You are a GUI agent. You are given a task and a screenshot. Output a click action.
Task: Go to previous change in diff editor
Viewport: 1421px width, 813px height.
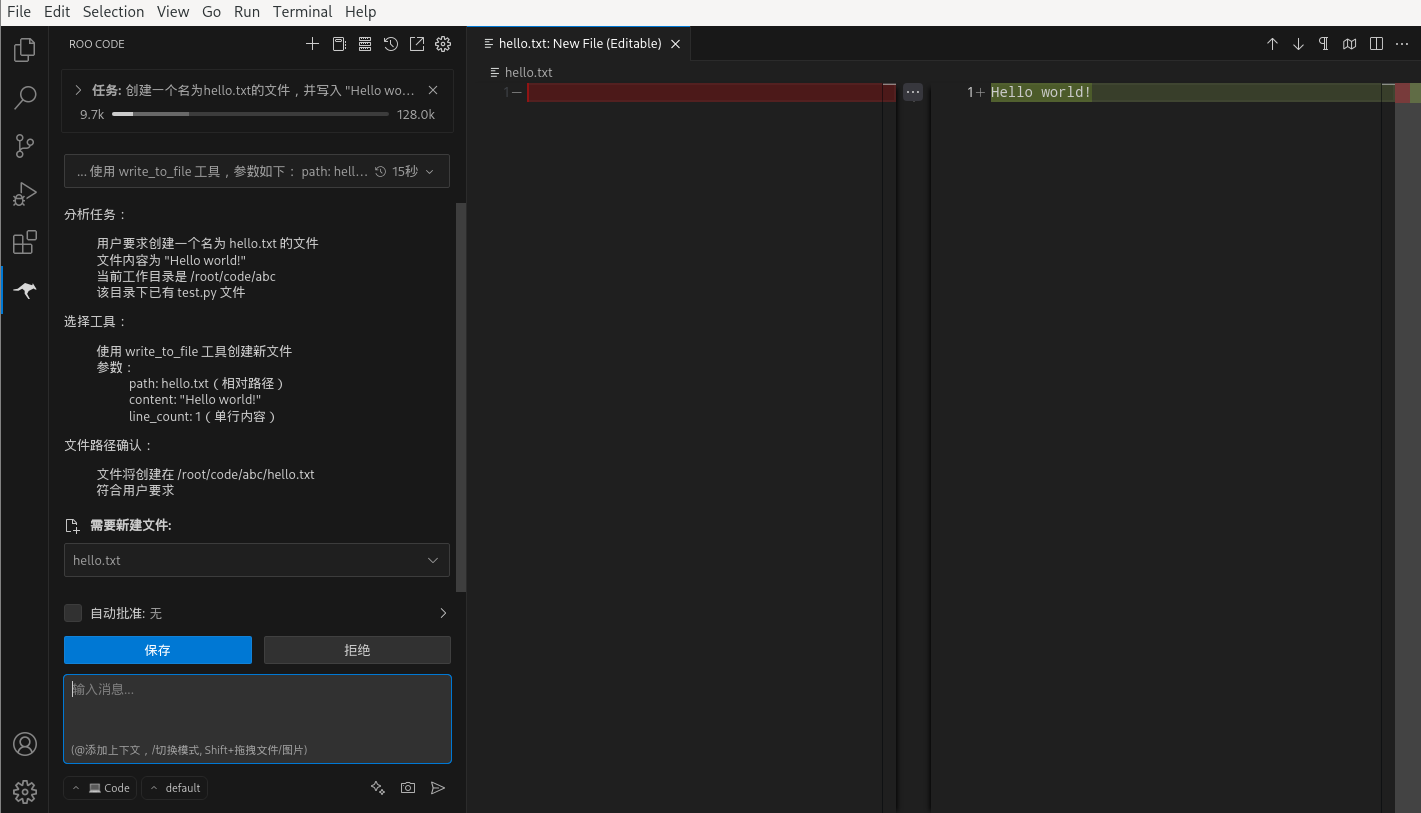pos(1272,44)
